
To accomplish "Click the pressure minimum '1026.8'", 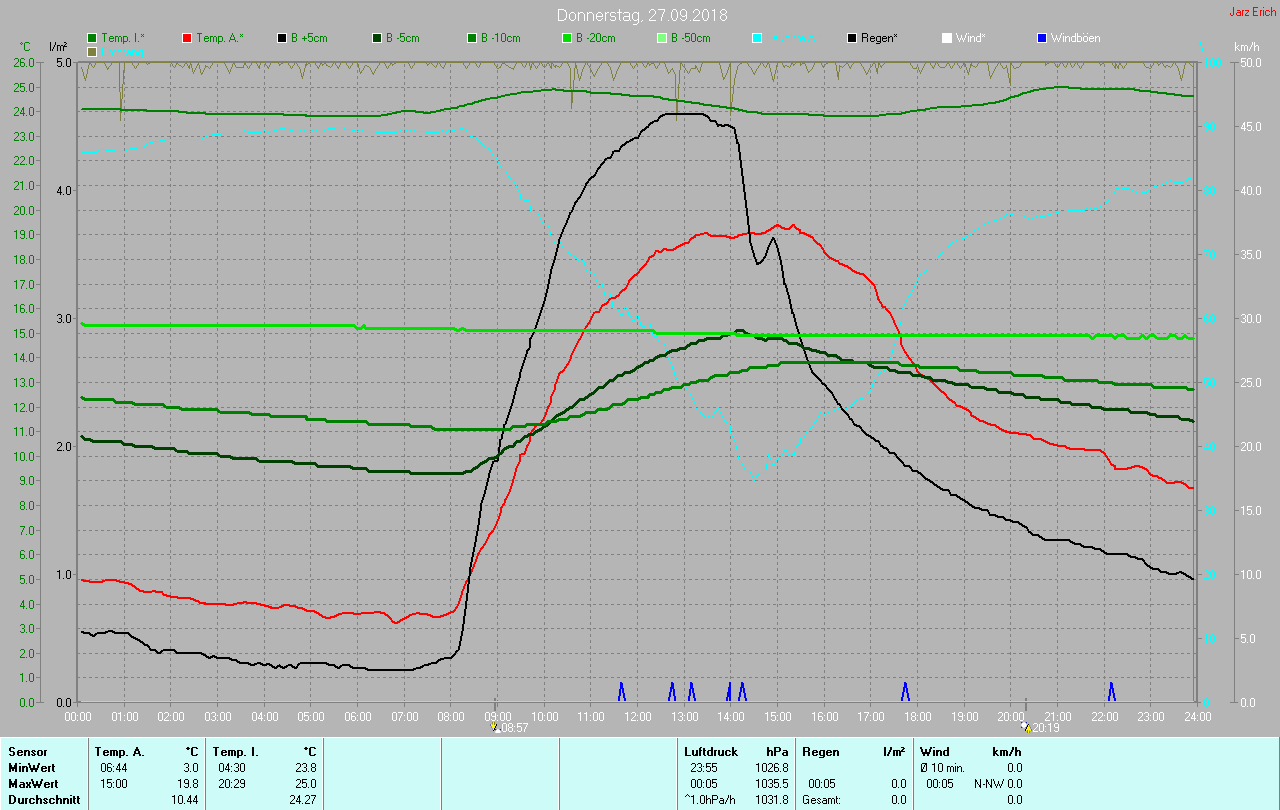I will 771,768.
